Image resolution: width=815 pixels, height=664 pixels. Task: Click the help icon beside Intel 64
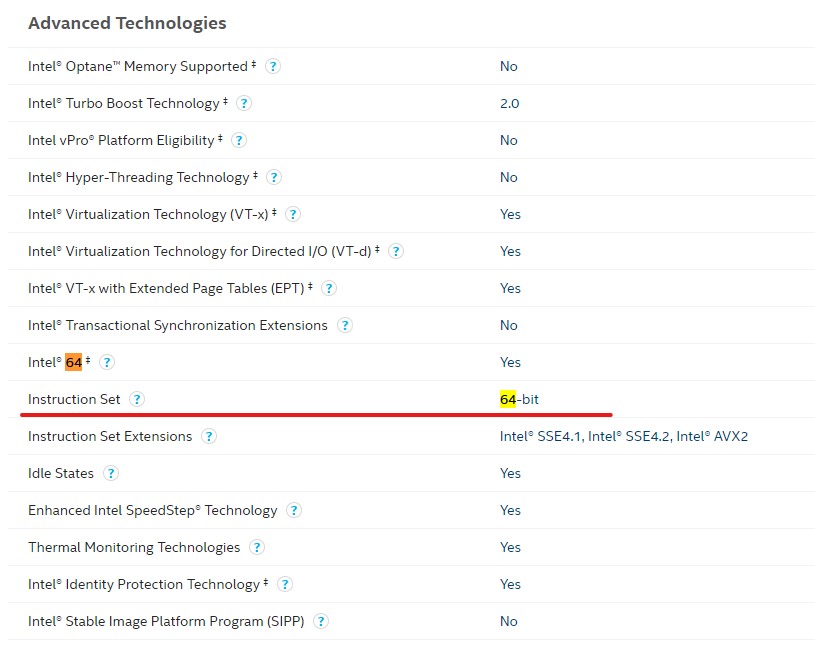coord(107,362)
